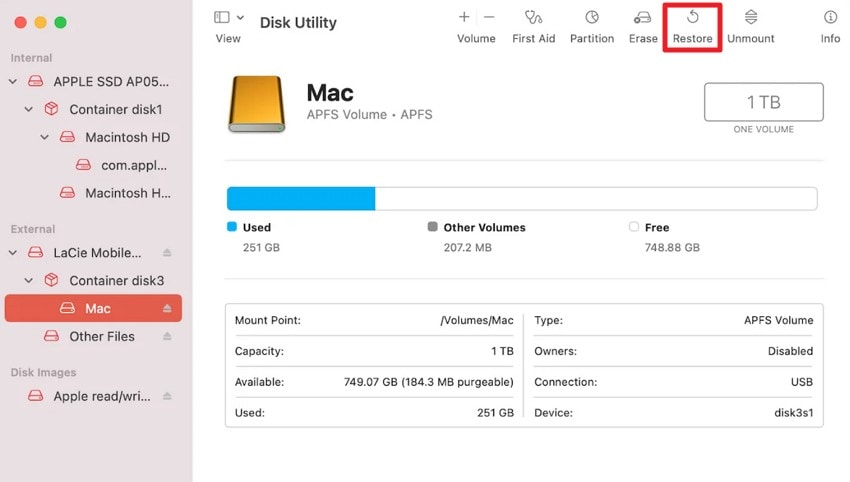Select LaCie Mobile external drive
The width and height of the screenshot is (850, 482).
coord(97,253)
